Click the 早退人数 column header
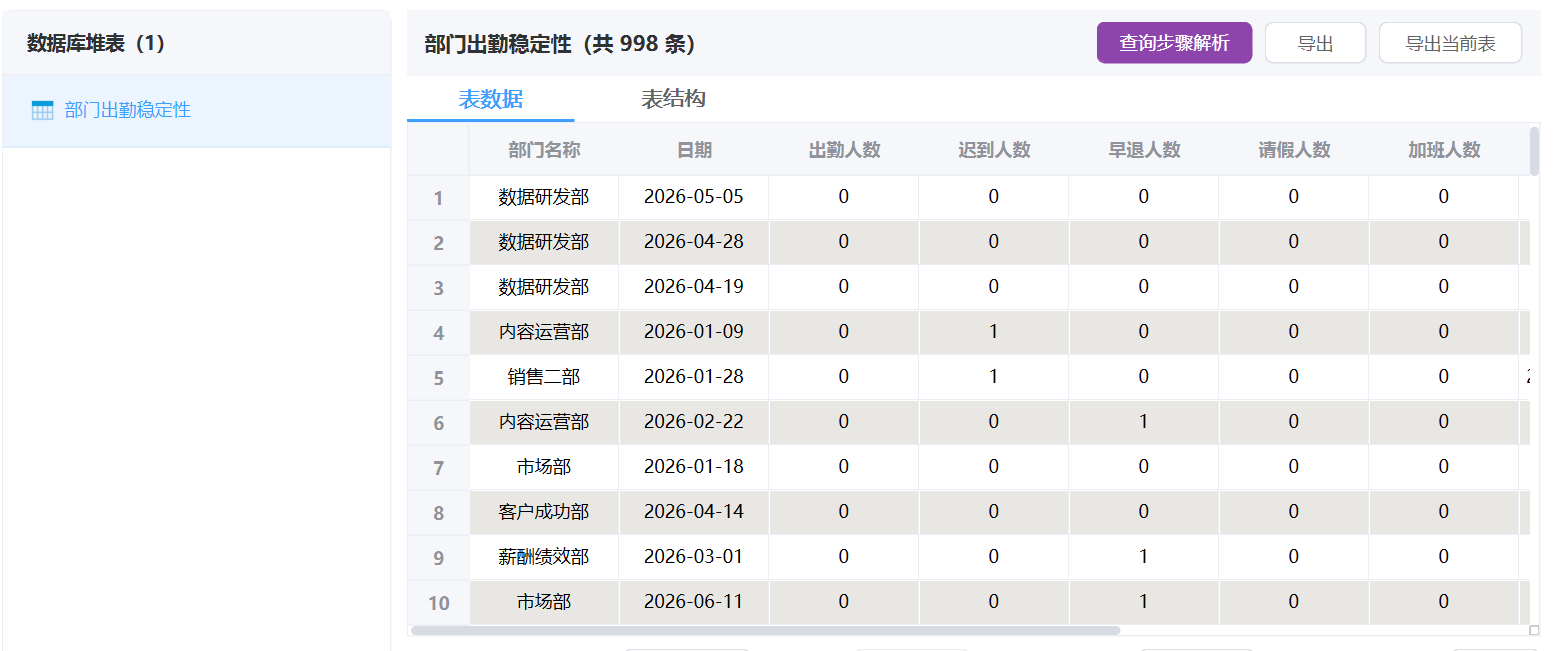The height and width of the screenshot is (651, 1557). tap(1144, 150)
